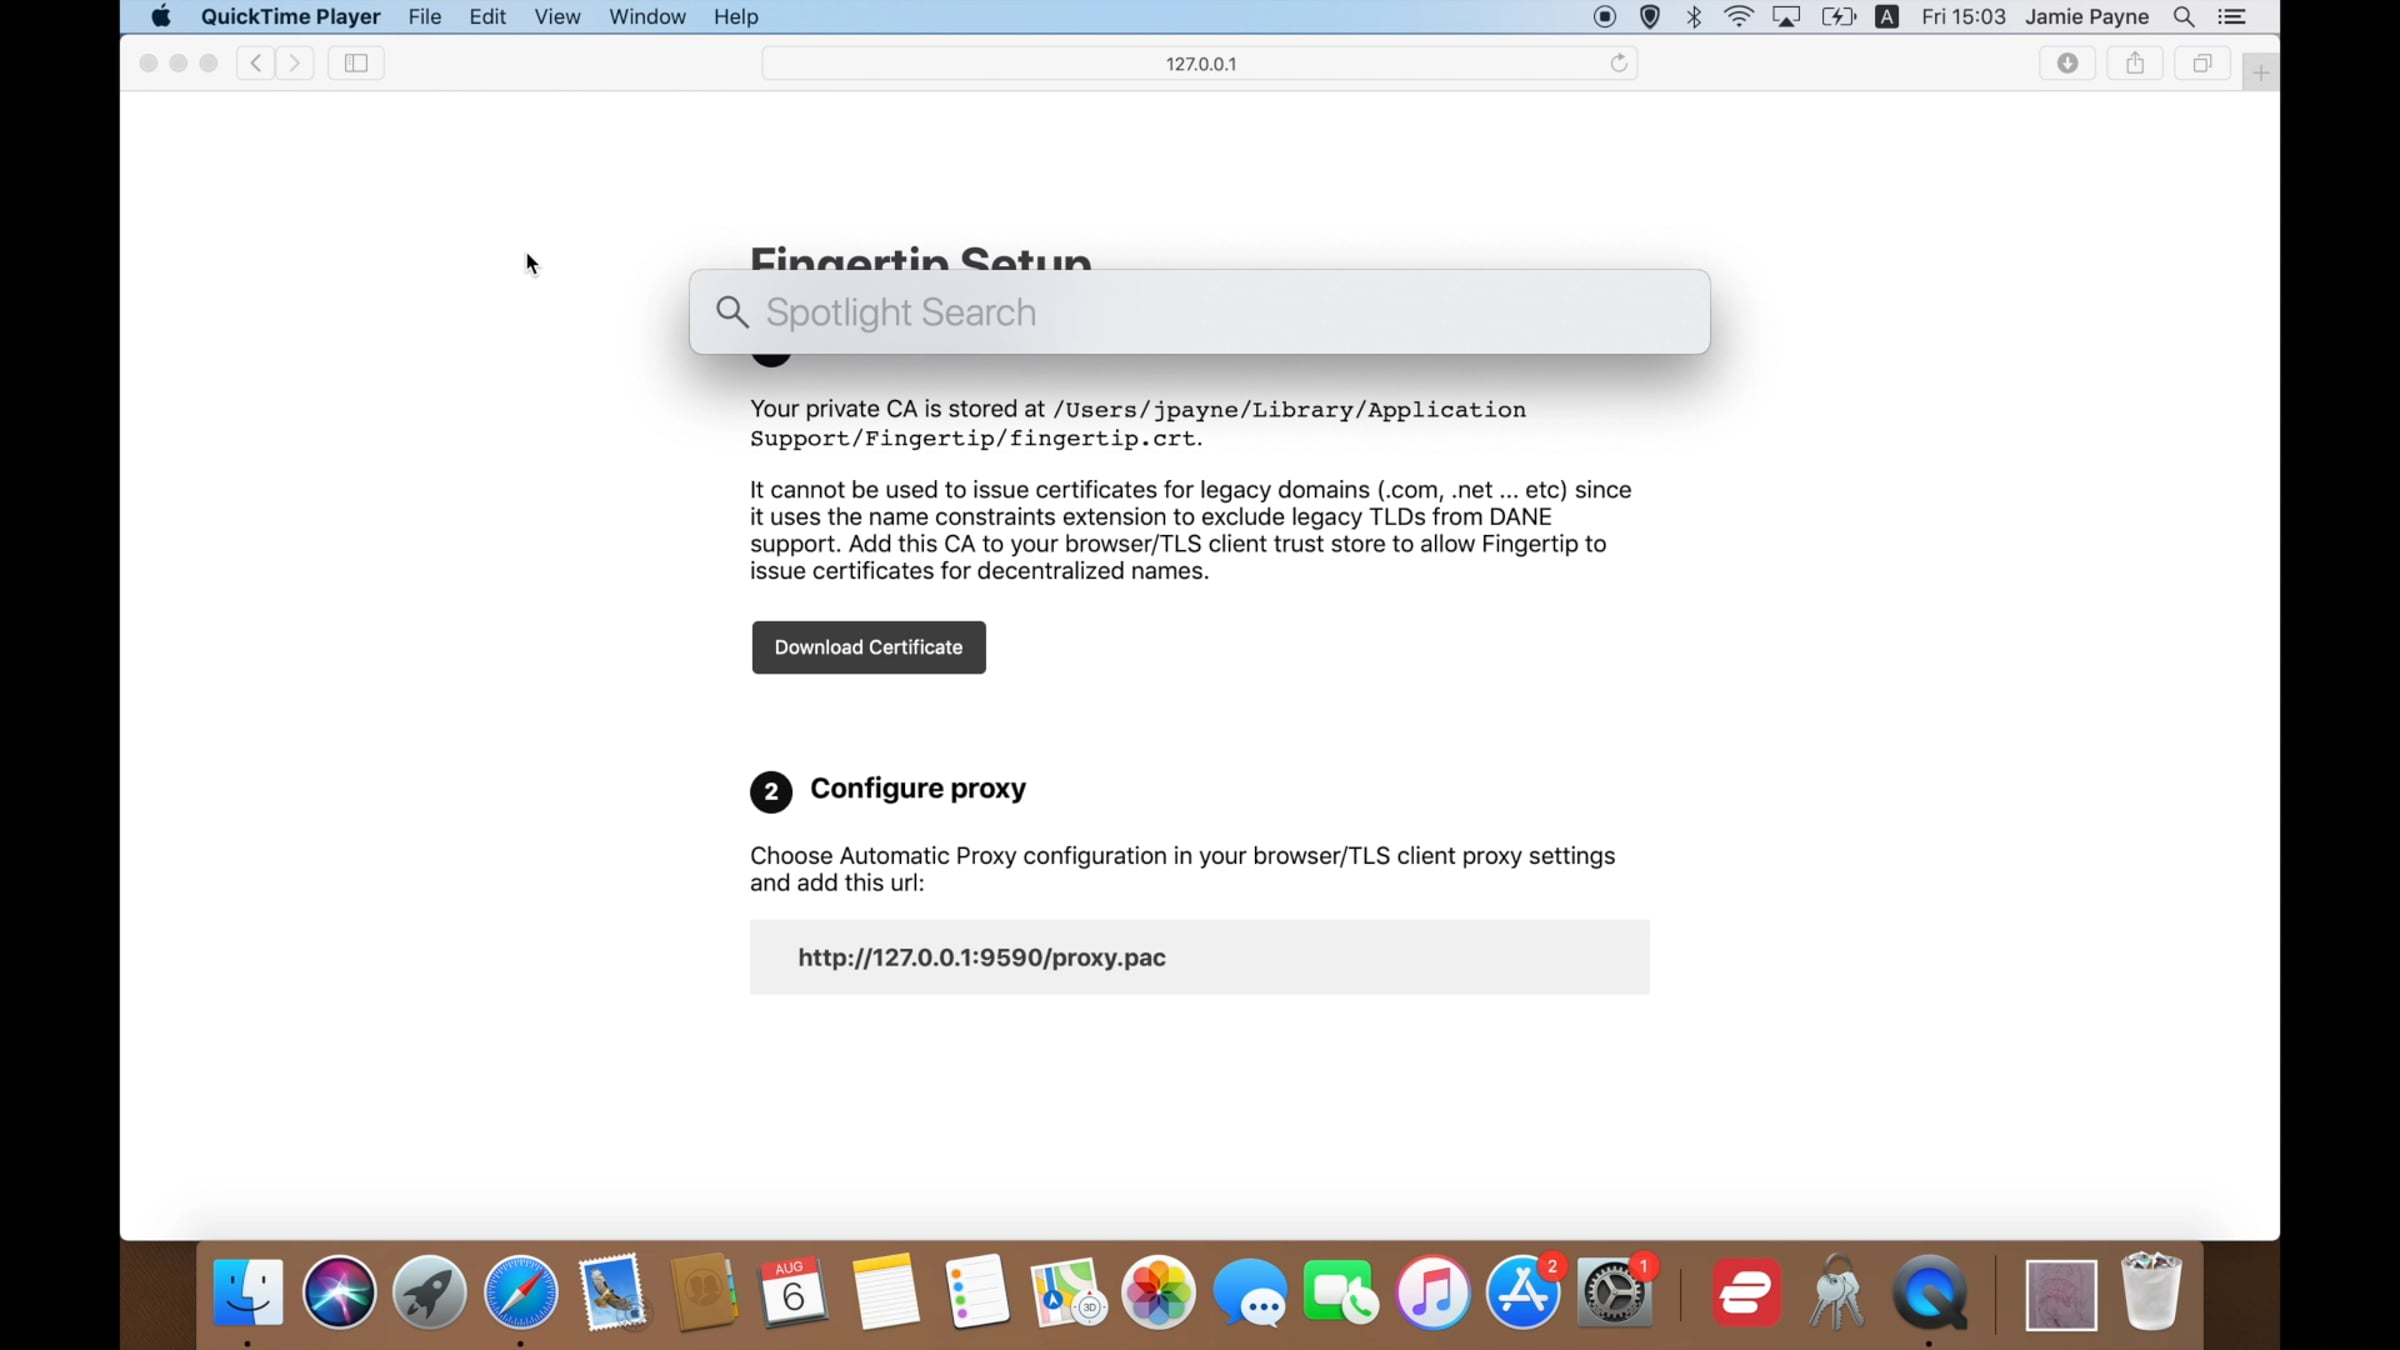The width and height of the screenshot is (2400, 1350).
Task: Open Finder from the Dock
Action: coord(248,1292)
